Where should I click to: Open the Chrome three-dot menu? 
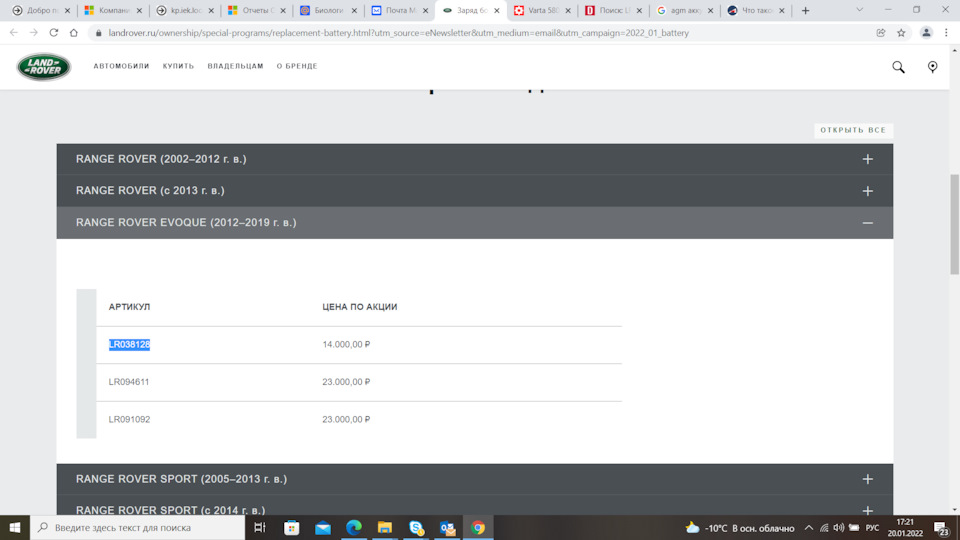point(947,33)
